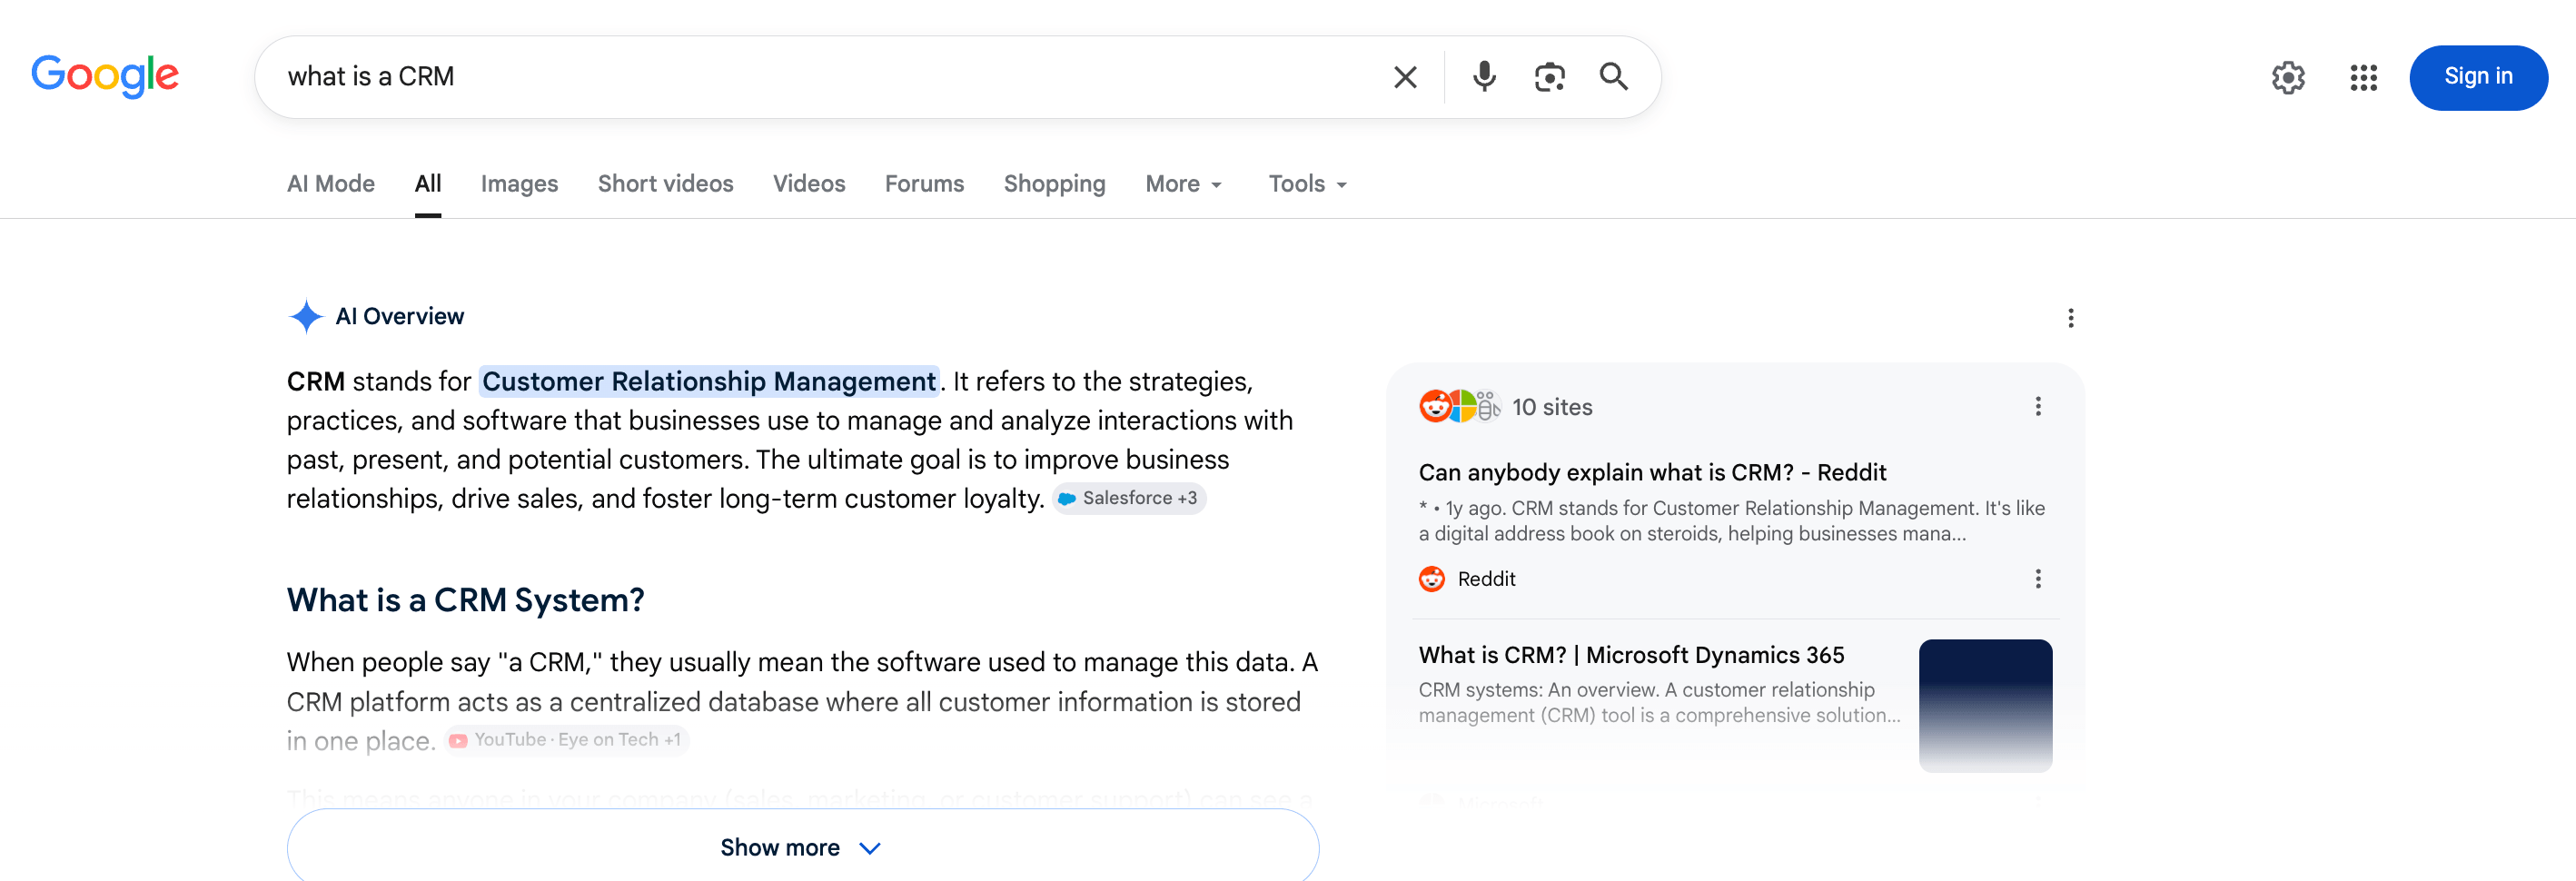Open quick settings gear icon

pyautogui.click(x=2287, y=77)
